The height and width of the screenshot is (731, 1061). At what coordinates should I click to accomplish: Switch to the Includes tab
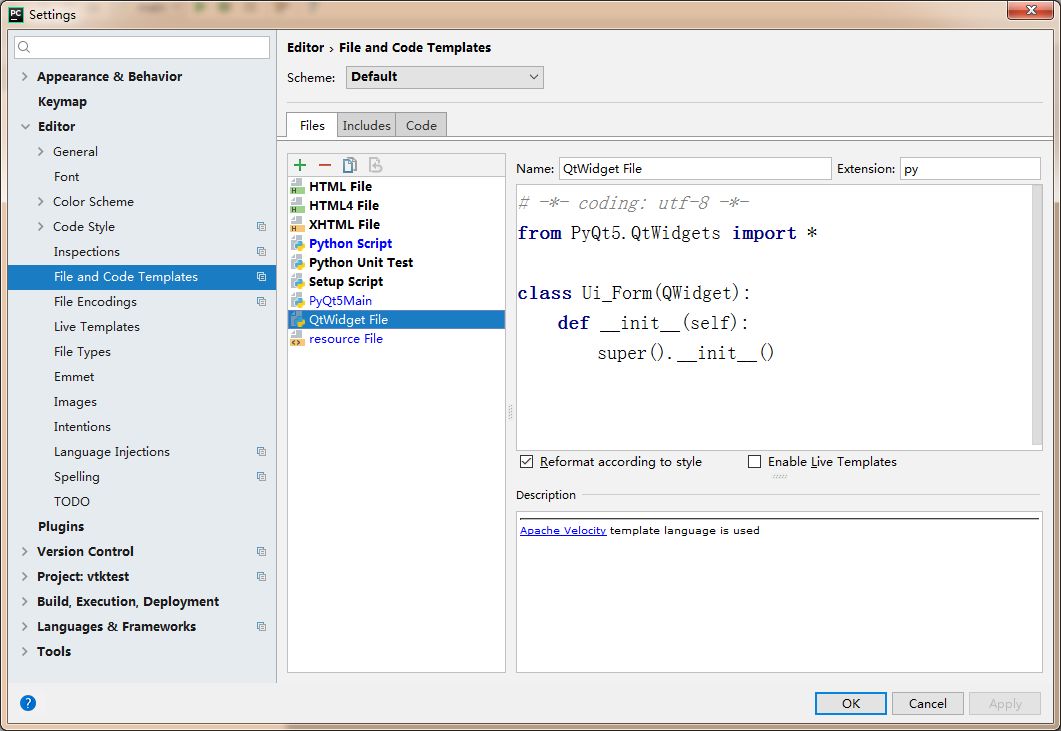[x=366, y=125]
